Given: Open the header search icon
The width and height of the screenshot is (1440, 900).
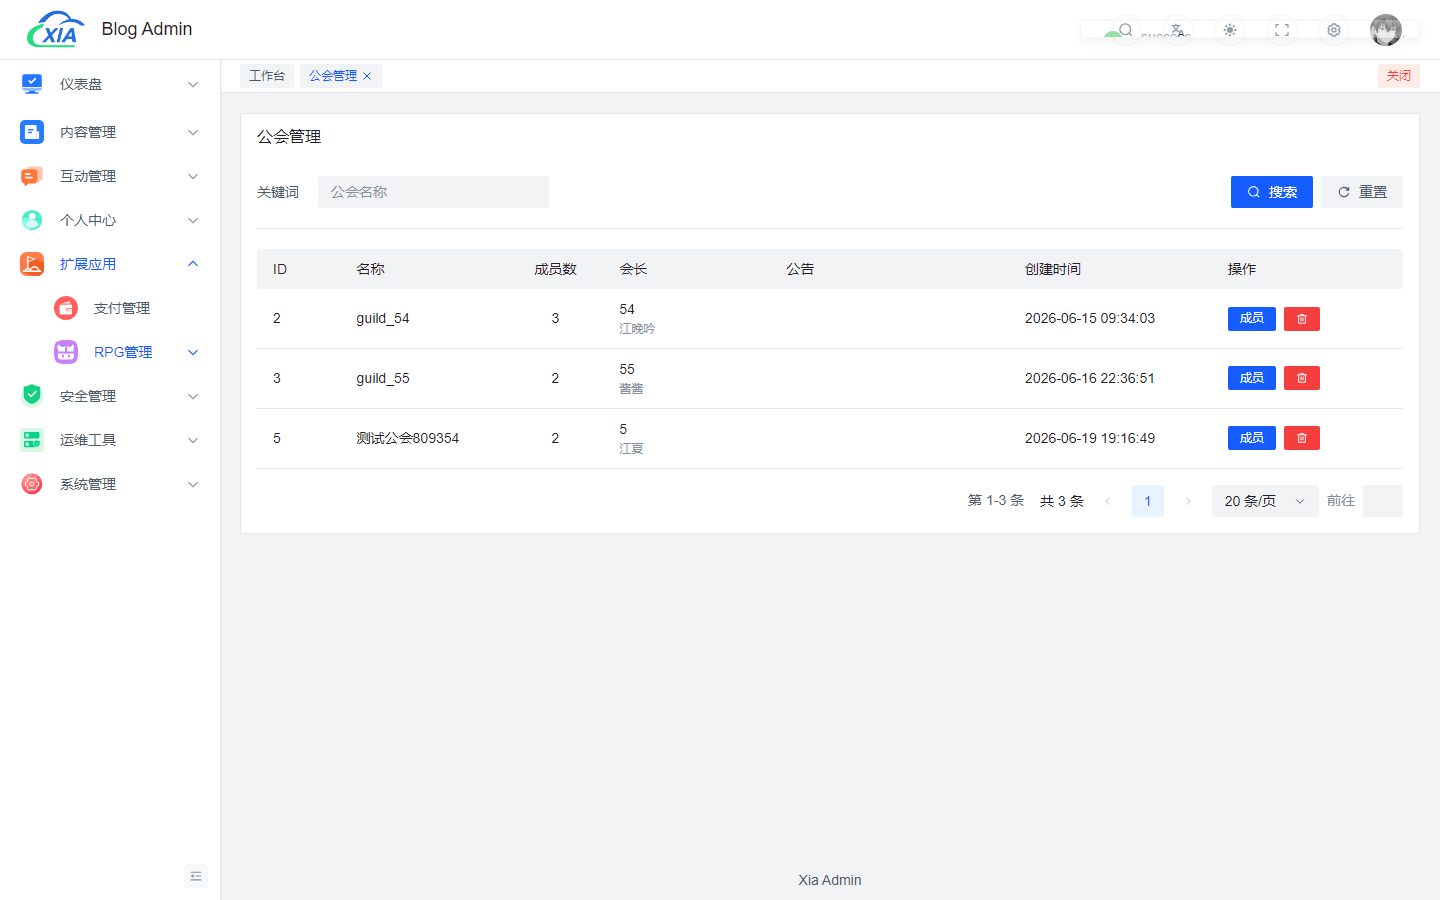Looking at the screenshot, I should [1126, 30].
